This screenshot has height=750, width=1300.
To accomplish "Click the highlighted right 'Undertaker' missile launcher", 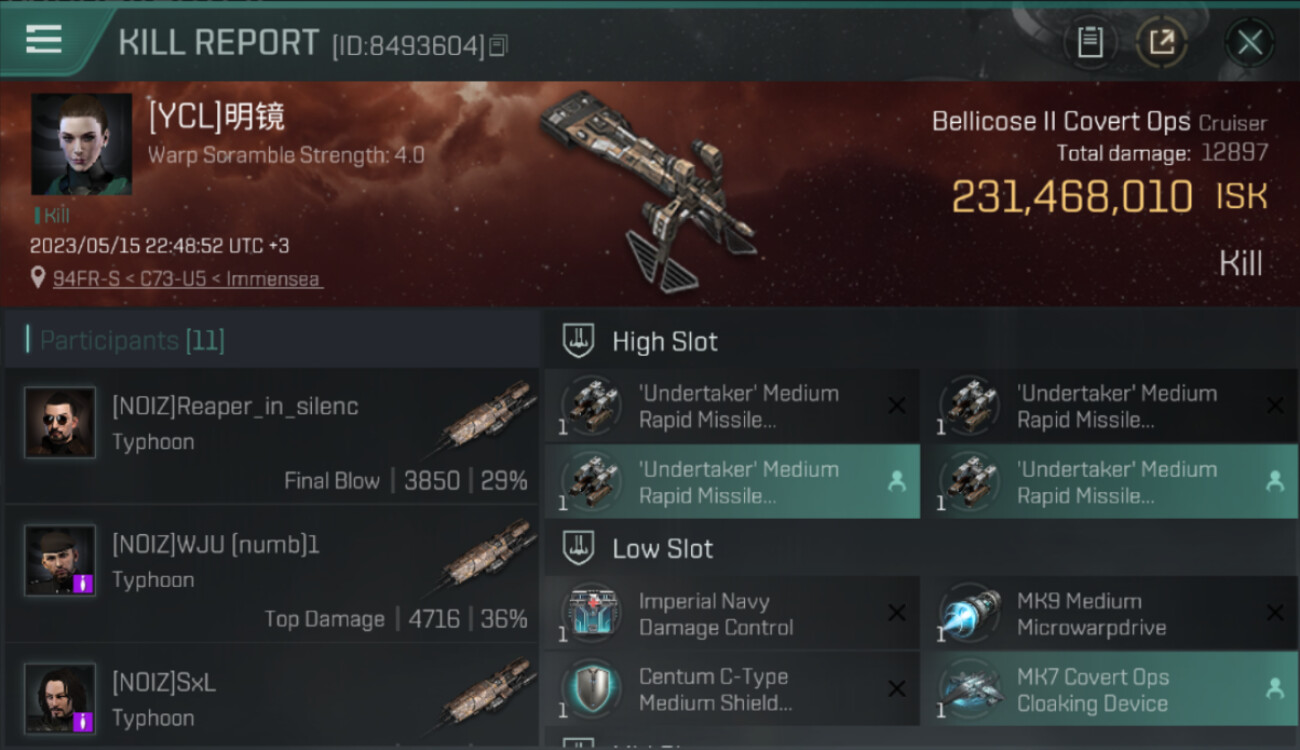I will pyautogui.click(x=1109, y=482).
